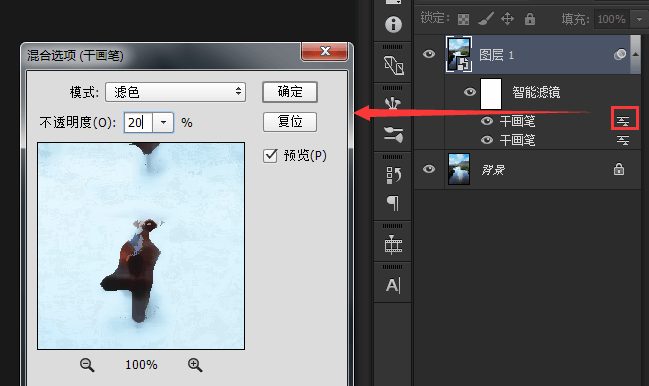Open the 模式 blend mode dropdown
The image size is (649, 386).
pos(175,92)
